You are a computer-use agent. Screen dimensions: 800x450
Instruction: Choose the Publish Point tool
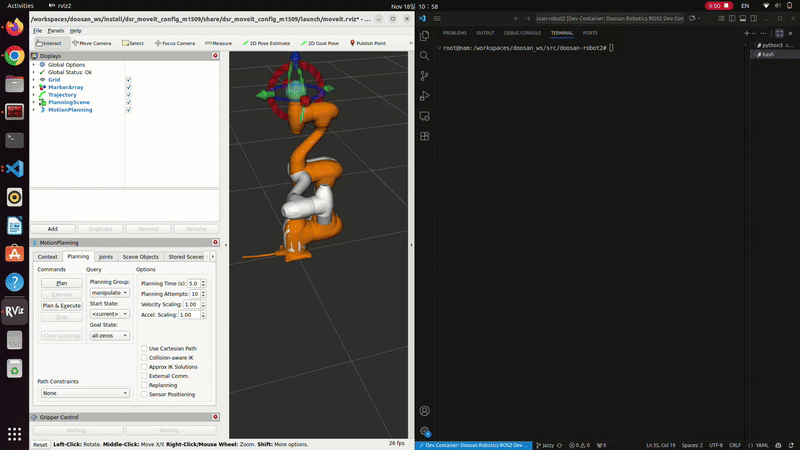(x=367, y=43)
